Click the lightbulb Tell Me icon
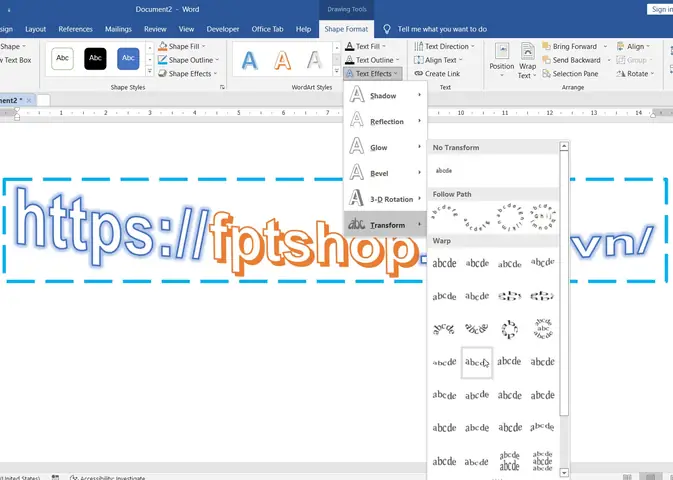This screenshot has height=480, width=673. click(387, 29)
